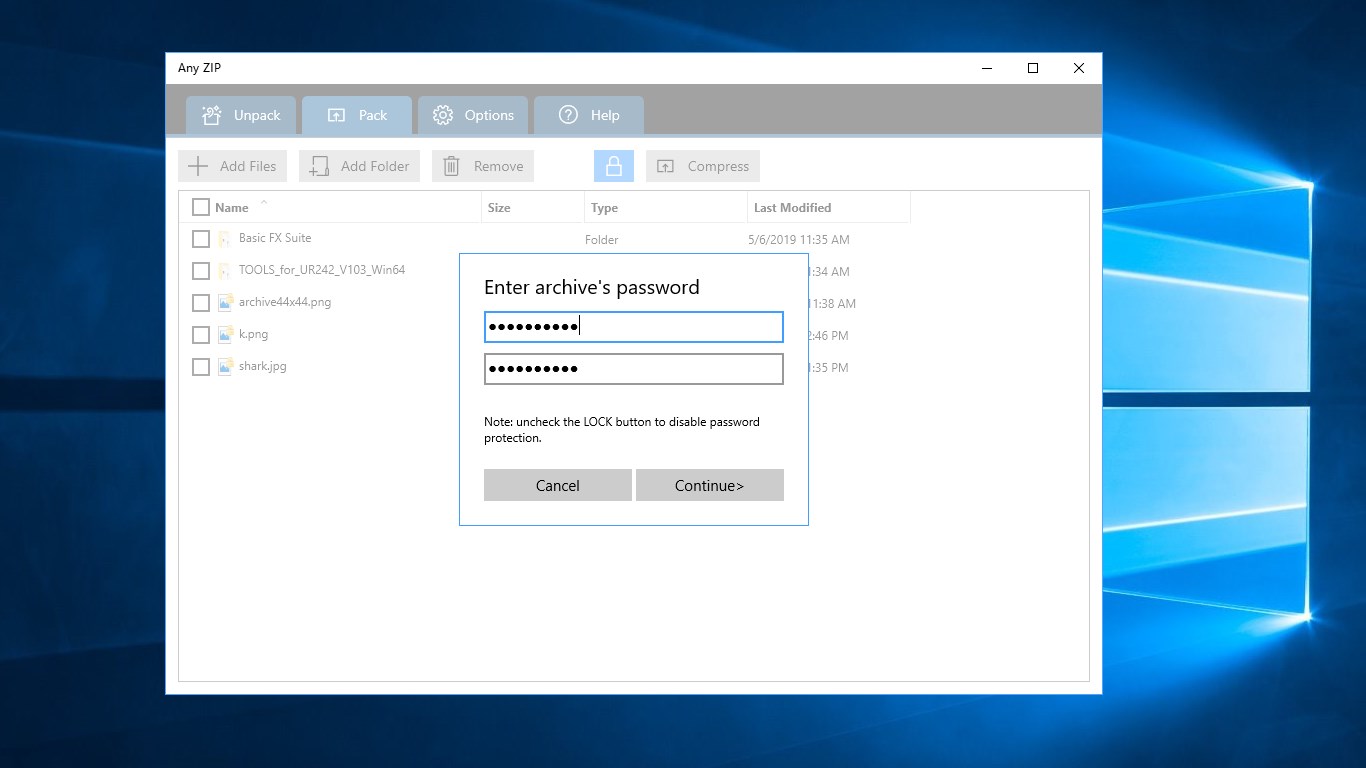The width and height of the screenshot is (1366, 768).
Task: Select the file name Basic FX Suite
Action: 275,238
